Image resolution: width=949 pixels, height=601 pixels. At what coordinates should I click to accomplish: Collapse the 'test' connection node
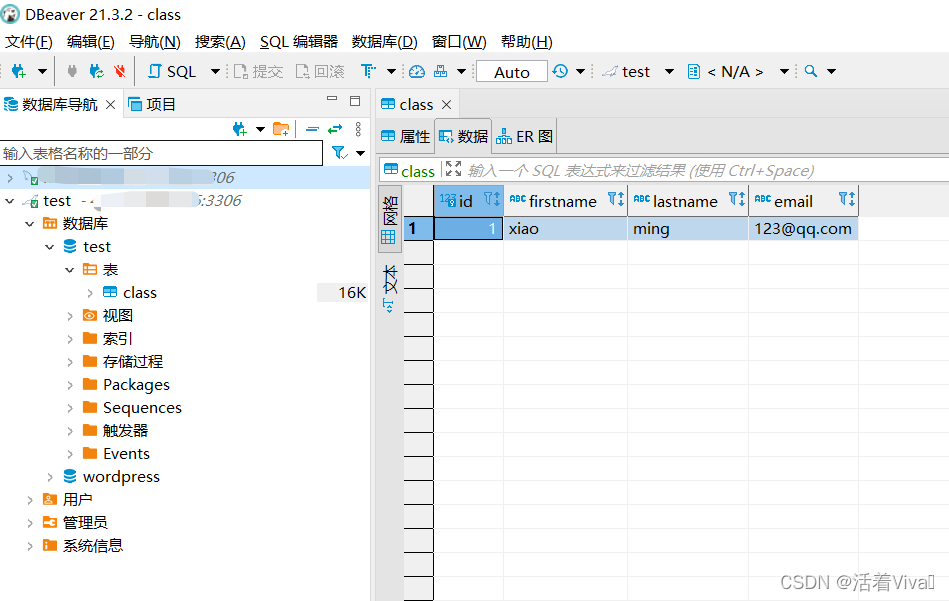(x=10, y=200)
